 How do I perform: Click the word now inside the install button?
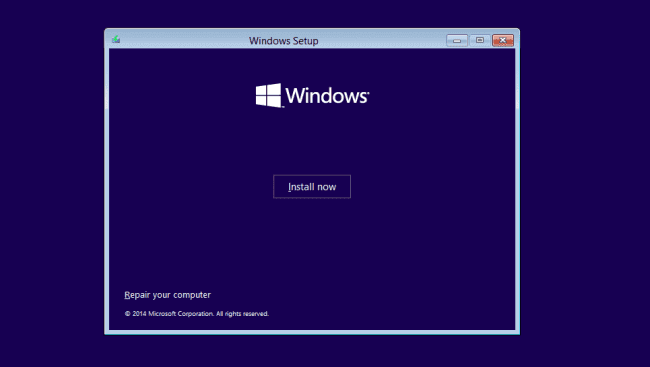[327, 187]
